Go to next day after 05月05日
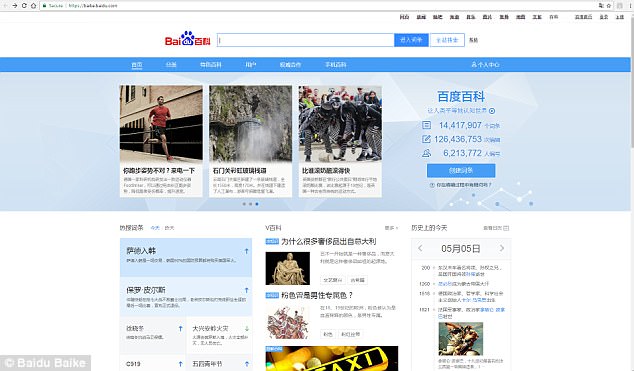 502,248
